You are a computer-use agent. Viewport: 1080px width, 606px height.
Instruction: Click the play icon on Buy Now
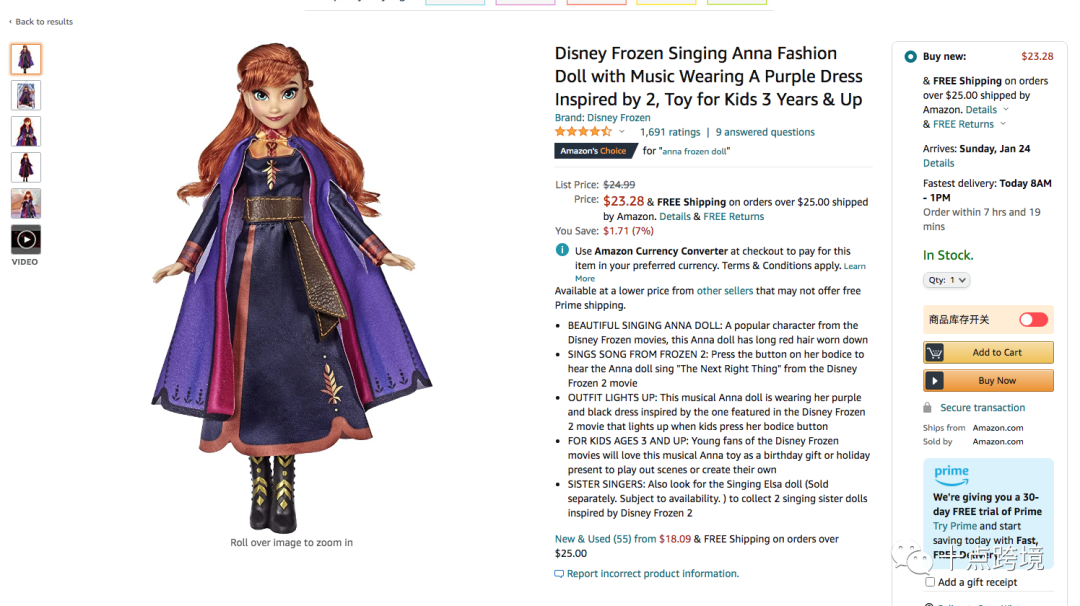pyautogui.click(x=935, y=381)
